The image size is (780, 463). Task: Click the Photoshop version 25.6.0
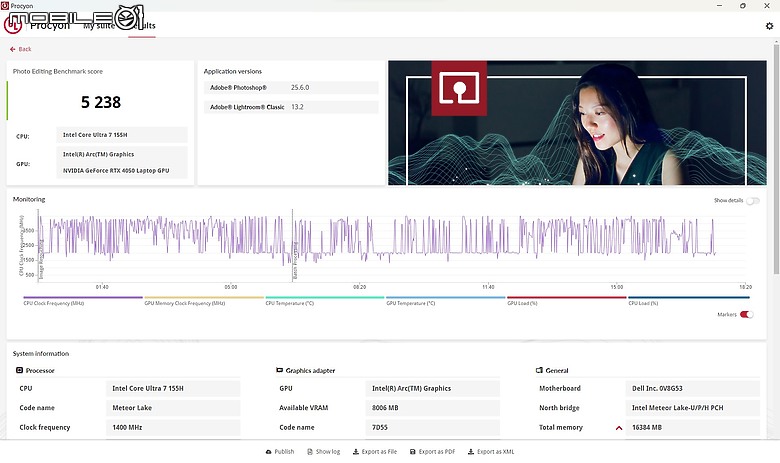coord(300,88)
